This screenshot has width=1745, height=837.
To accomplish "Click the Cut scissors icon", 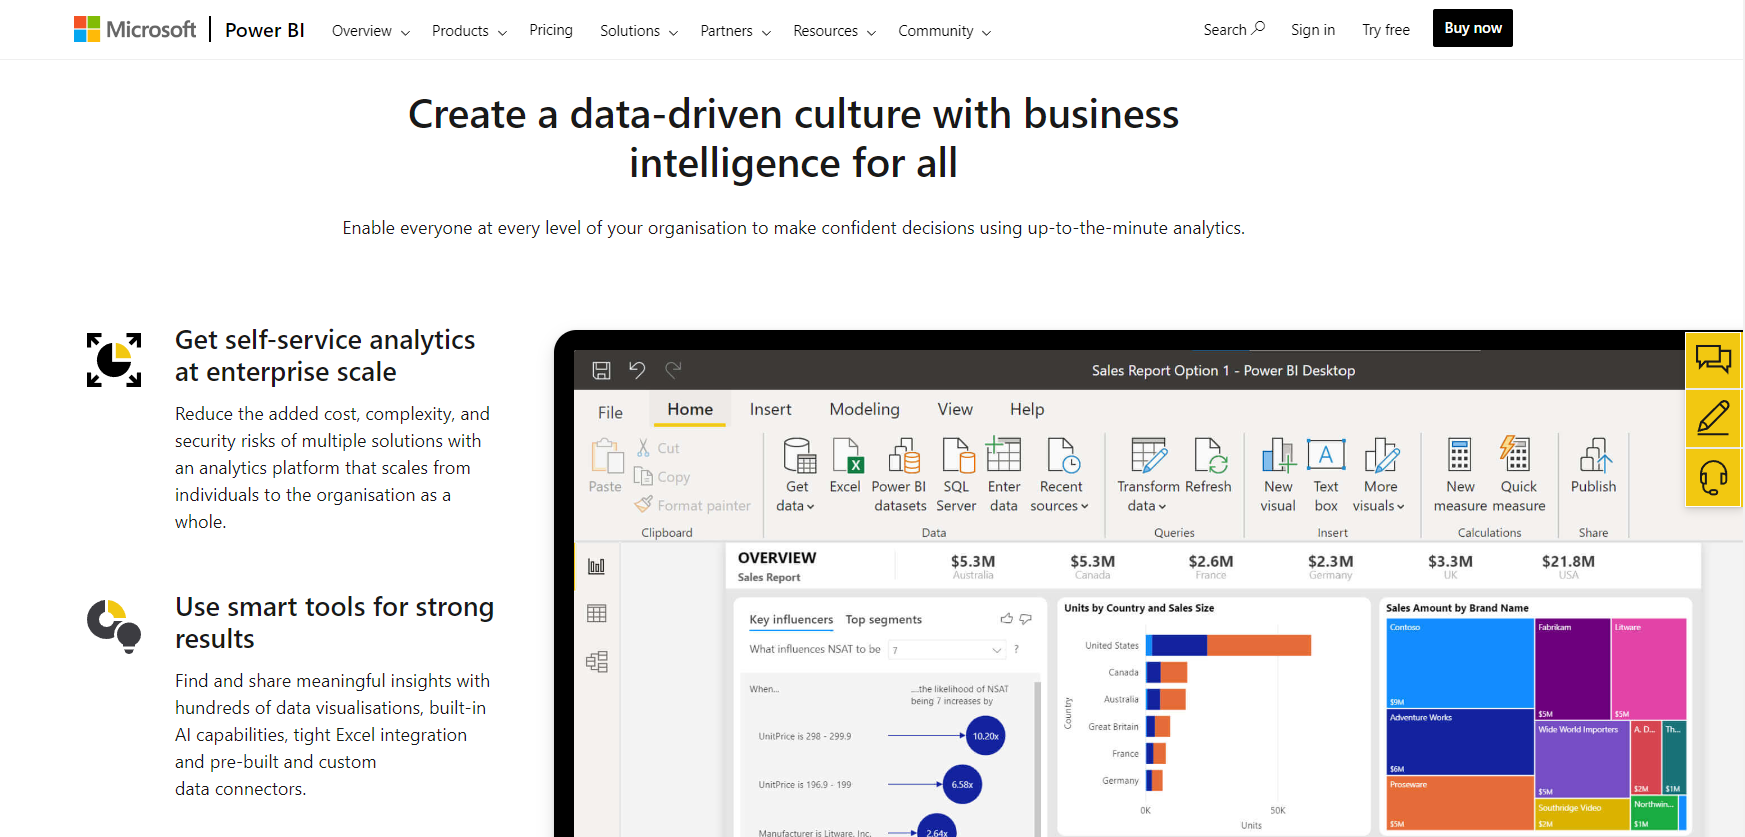I will [644, 448].
